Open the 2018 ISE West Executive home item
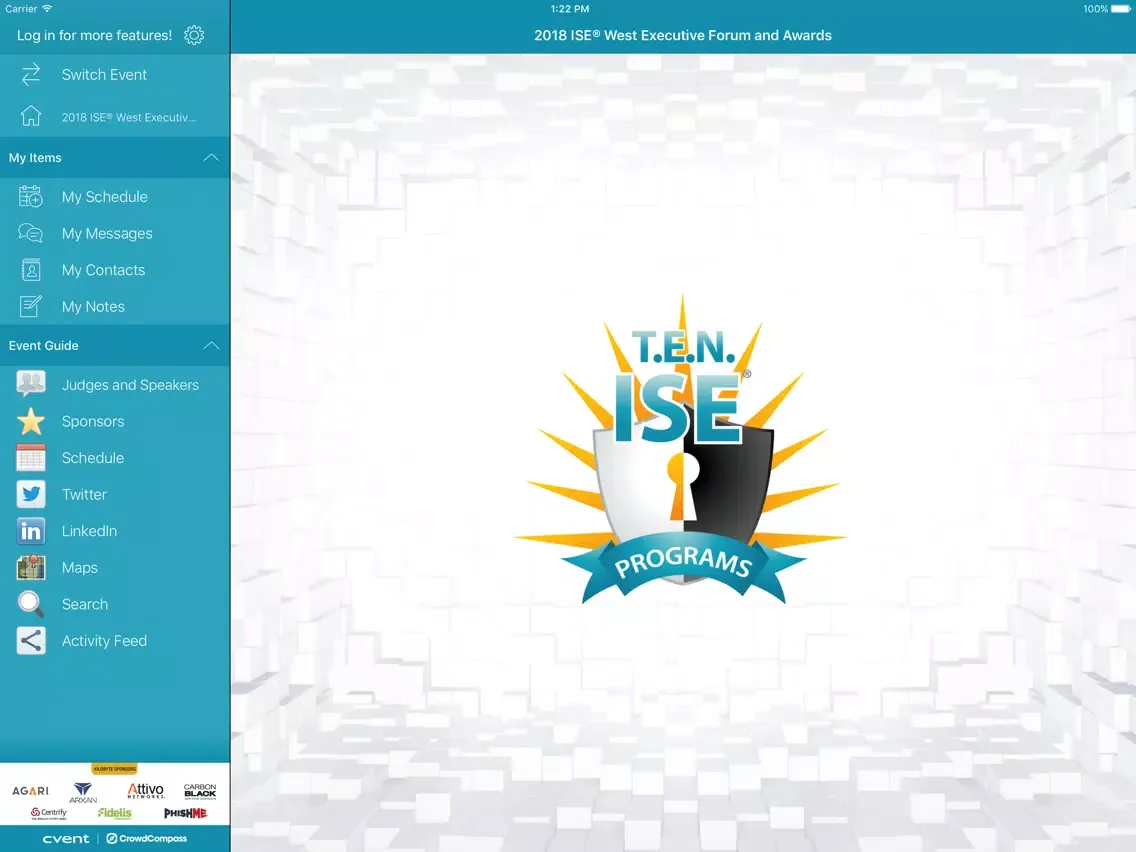1136x852 pixels. point(115,116)
